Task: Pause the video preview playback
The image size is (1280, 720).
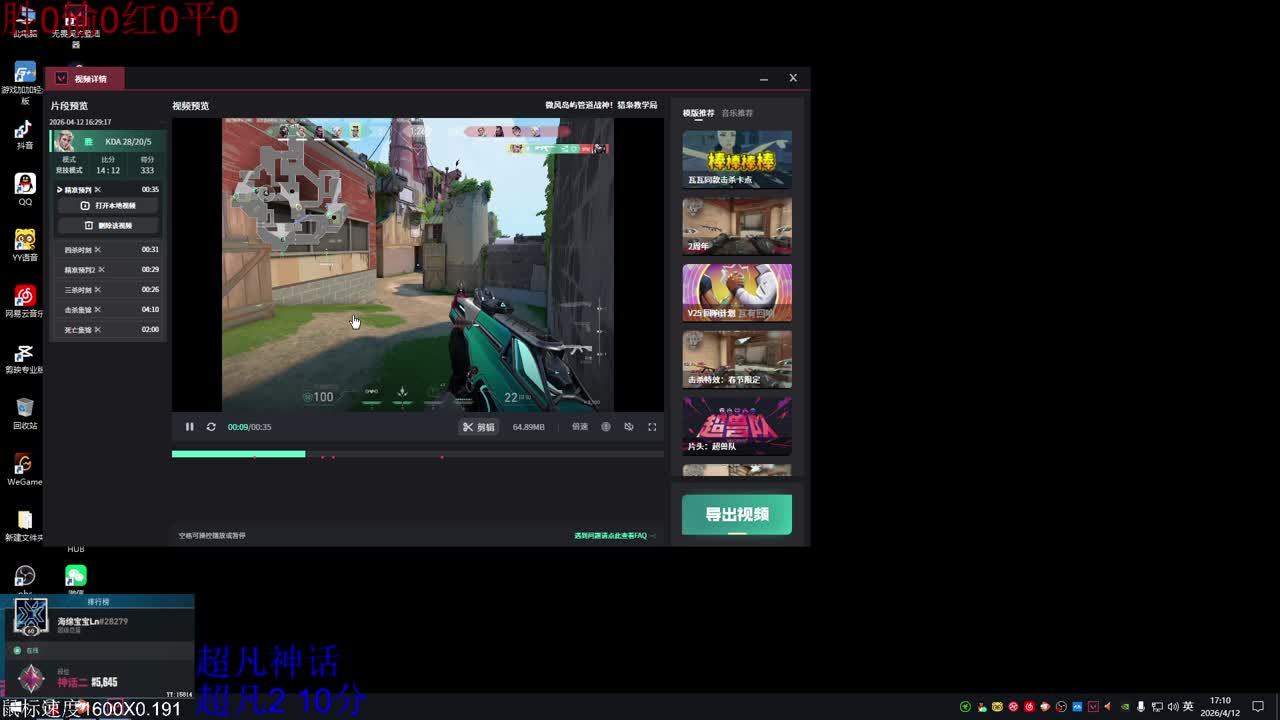Action: coord(189,427)
